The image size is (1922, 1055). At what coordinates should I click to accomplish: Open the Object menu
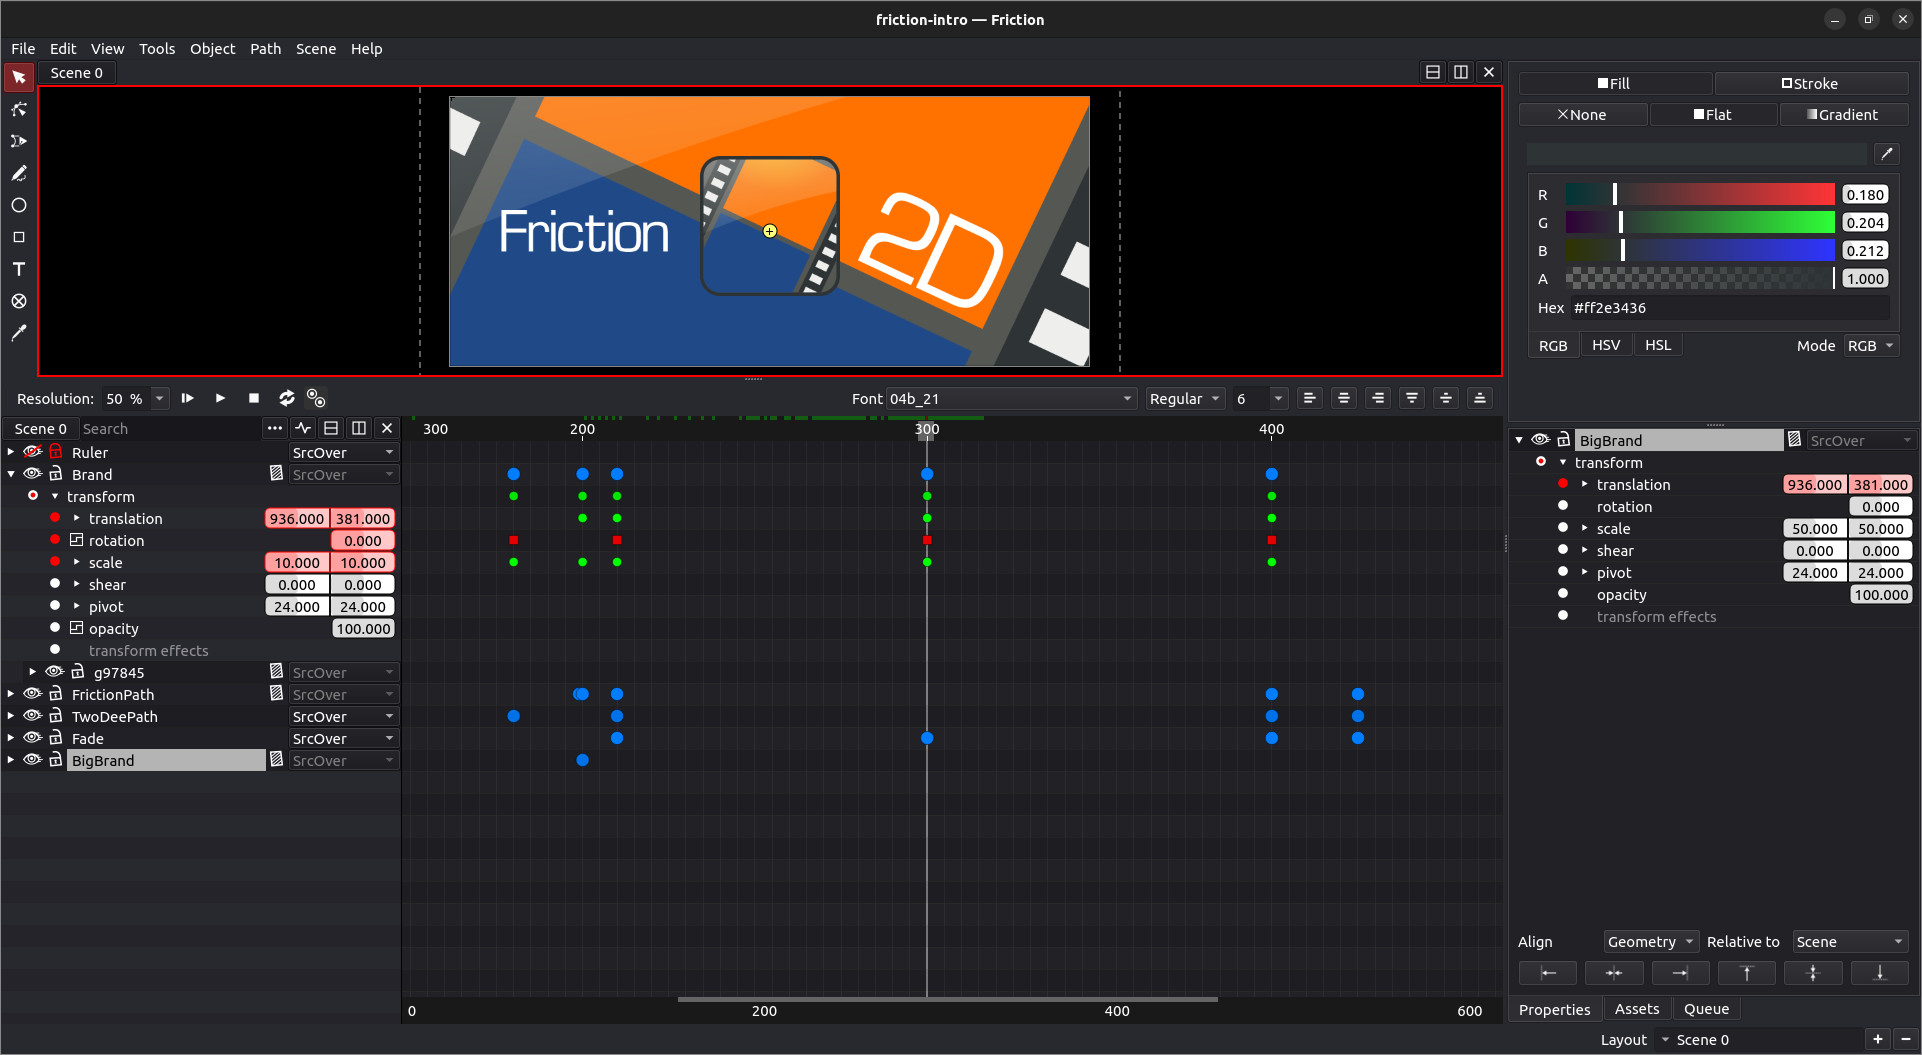(213, 48)
